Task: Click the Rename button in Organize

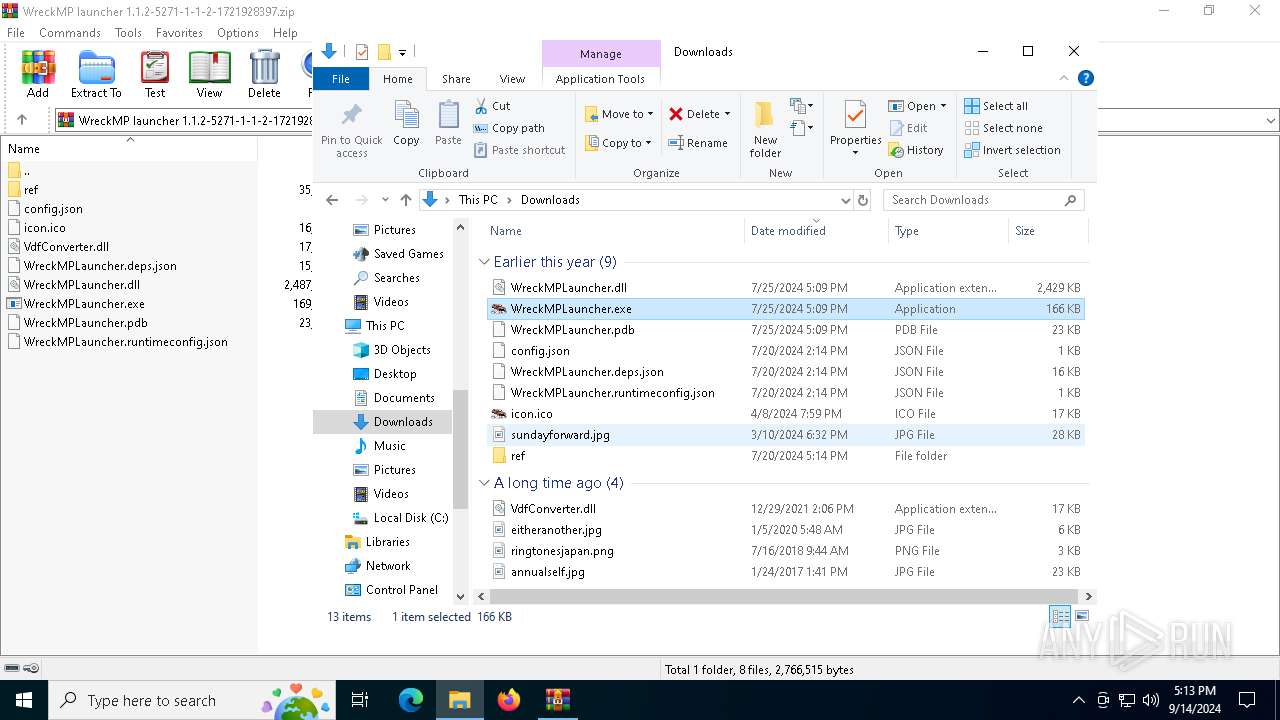Action: click(x=698, y=143)
